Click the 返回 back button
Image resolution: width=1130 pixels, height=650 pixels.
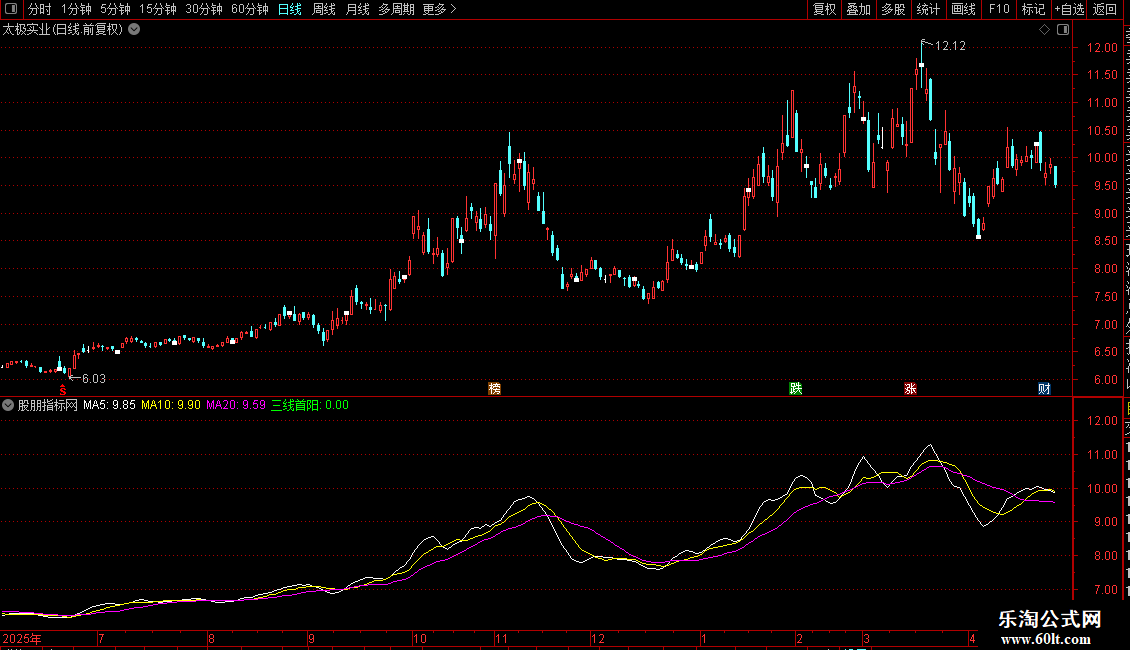tap(1104, 9)
